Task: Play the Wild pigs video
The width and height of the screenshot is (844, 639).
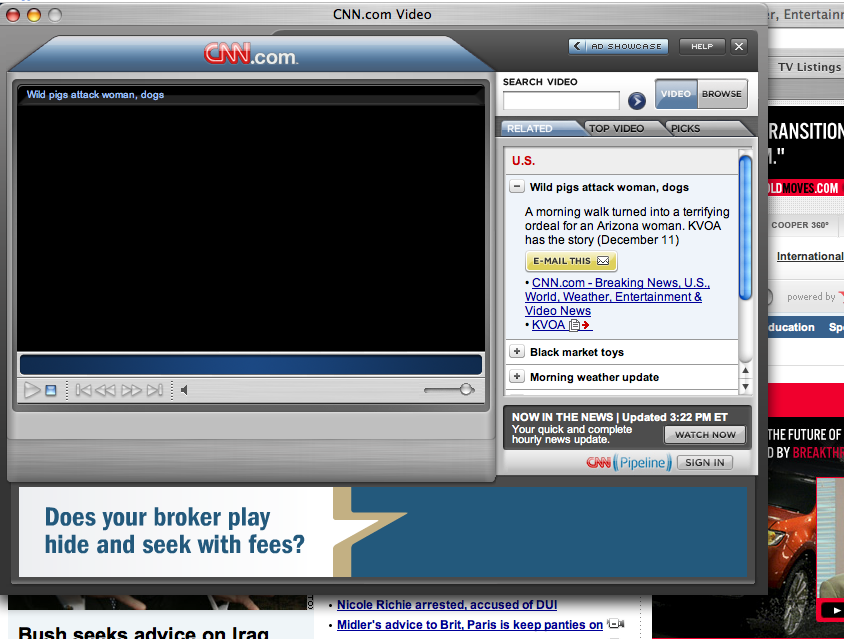Action: tap(32, 390)
